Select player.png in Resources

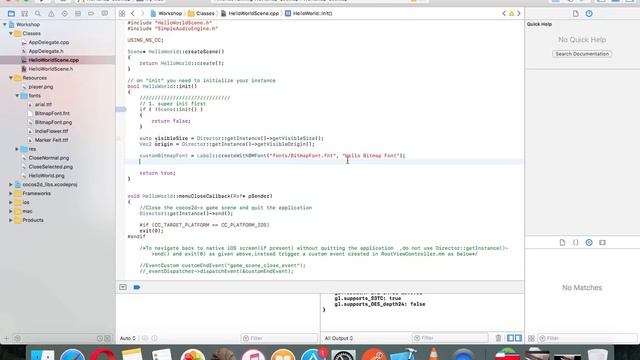(41, 87)
